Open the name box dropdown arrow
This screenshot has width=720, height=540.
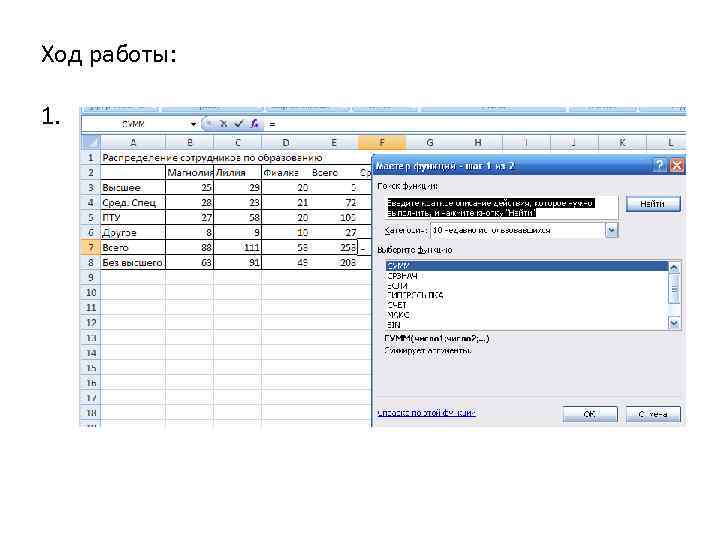[193, 124]
